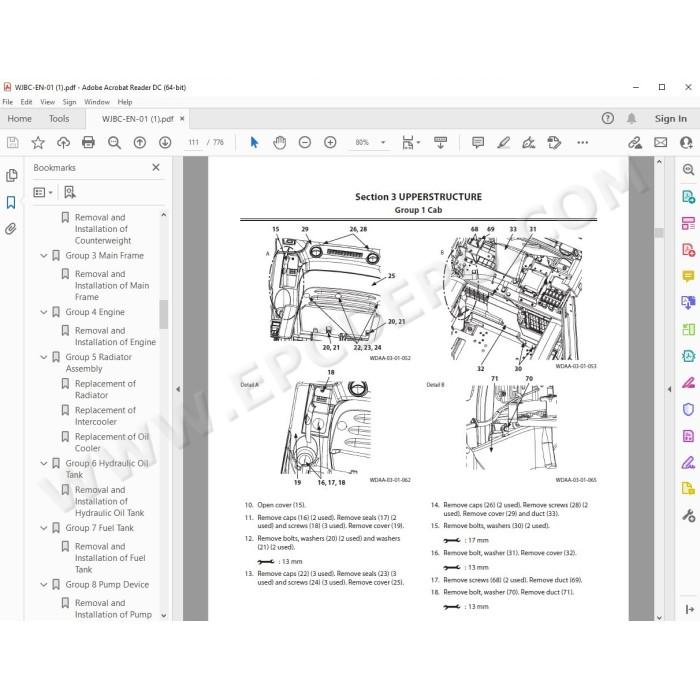This screenshot has width=700, height=700.
Task: Collapse the Group 3 Main Frame bookmark
Action: tap(44, 256)
